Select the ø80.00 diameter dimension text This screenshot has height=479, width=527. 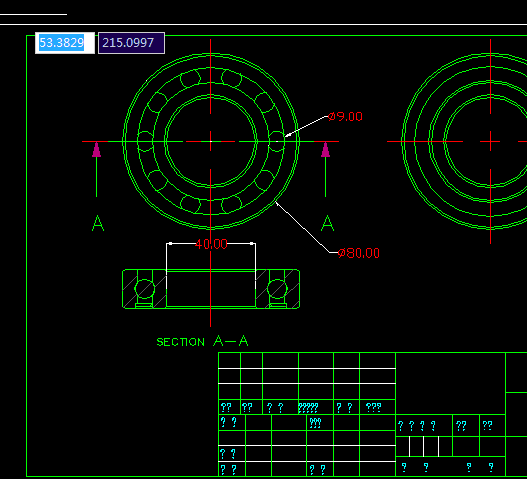(x=359, y=253)
